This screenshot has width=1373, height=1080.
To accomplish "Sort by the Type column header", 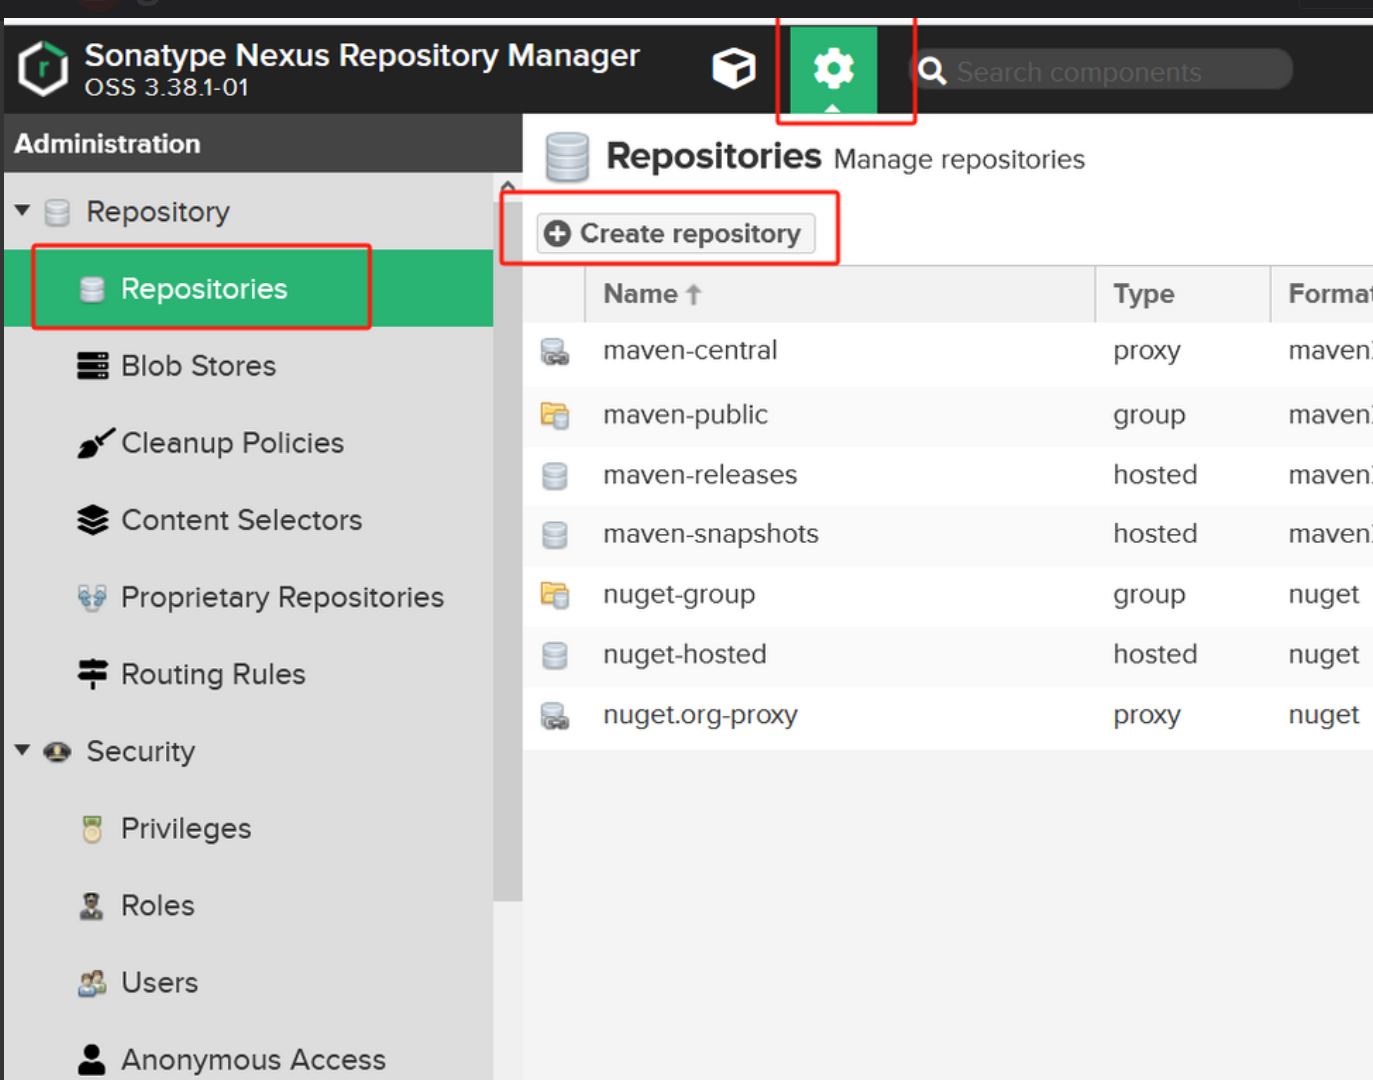I will click(x=1183, y=294).
